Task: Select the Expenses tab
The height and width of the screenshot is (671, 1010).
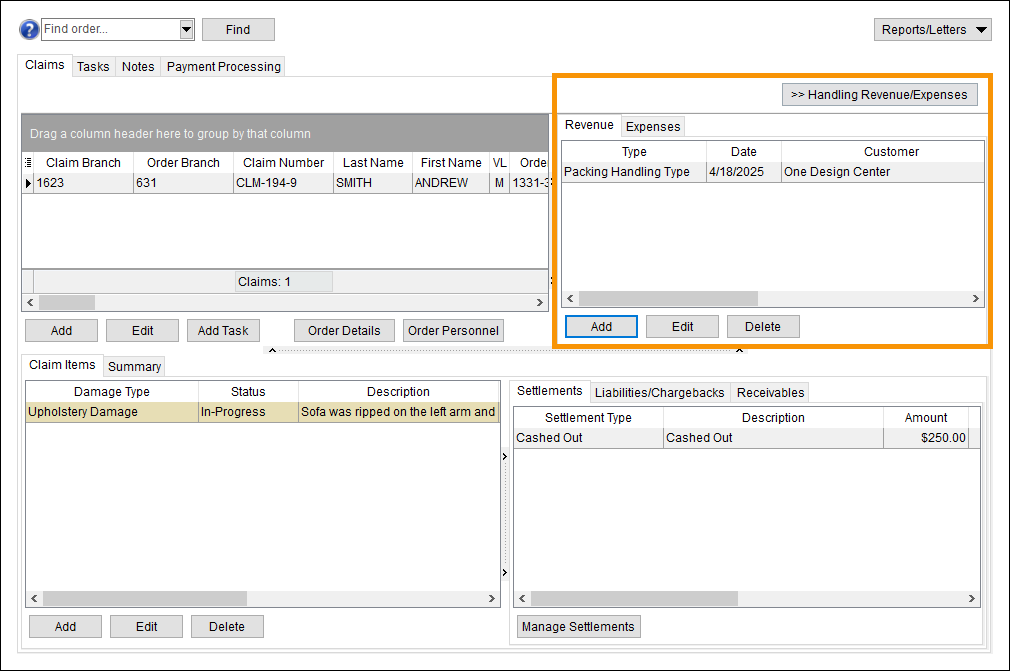Action: coord(653,126)
